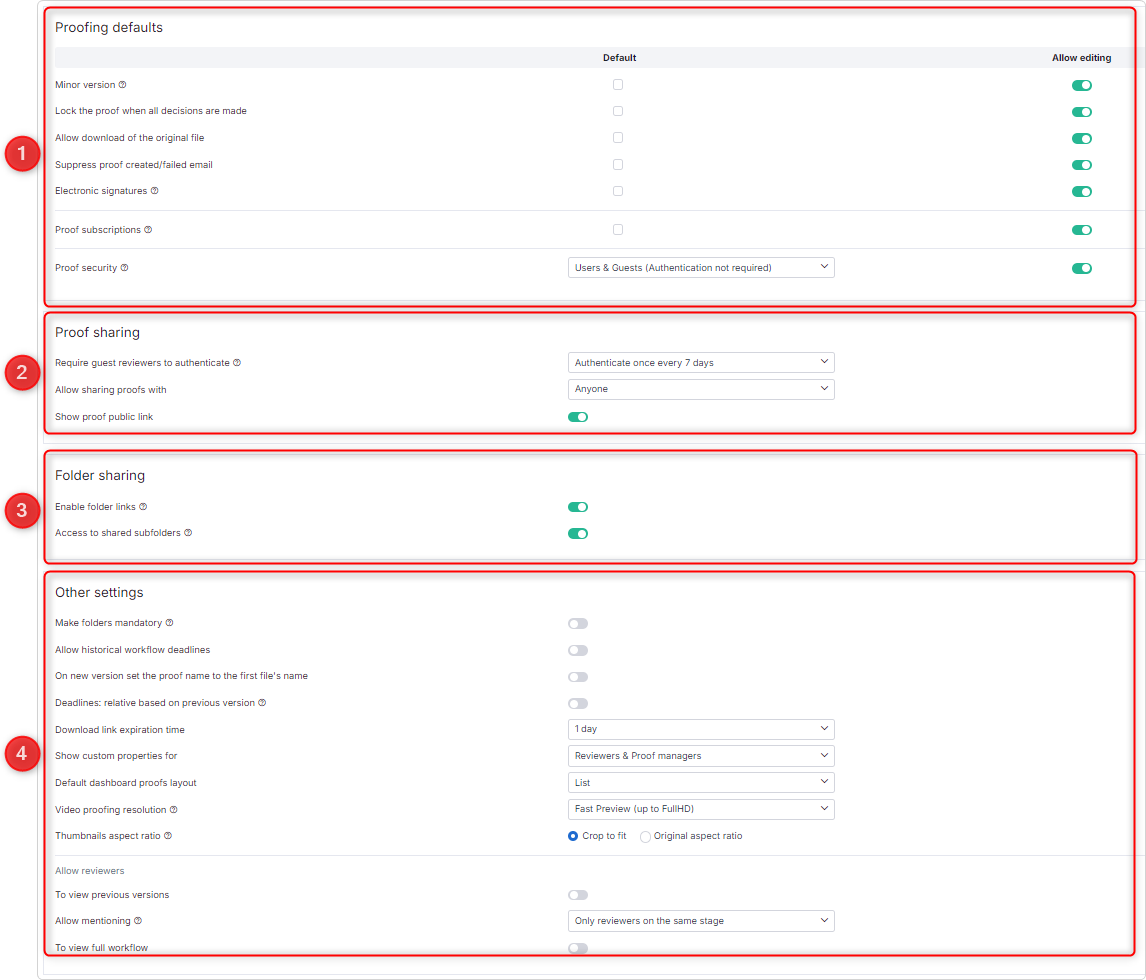The height and width of the screenshot is (980, 1146).
Task: Disable Allow editing for Proof security
Action: click(x=1082, y=268)
